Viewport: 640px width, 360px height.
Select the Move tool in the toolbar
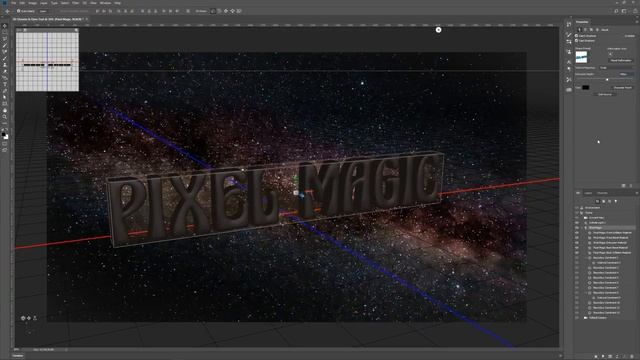[4, 26]
